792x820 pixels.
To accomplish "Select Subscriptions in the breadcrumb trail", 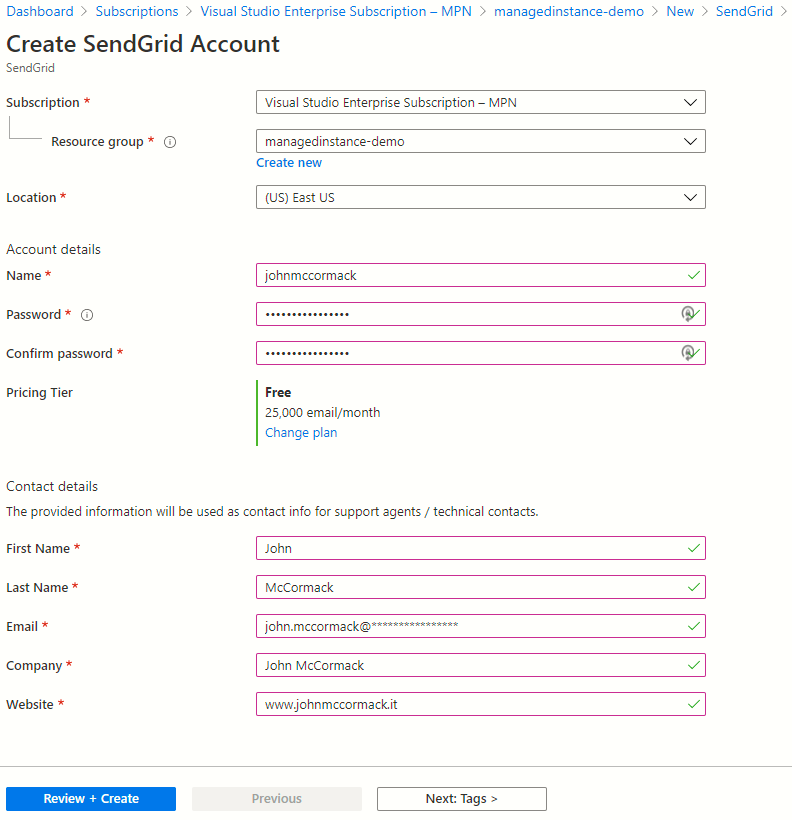I will [137, 11].
